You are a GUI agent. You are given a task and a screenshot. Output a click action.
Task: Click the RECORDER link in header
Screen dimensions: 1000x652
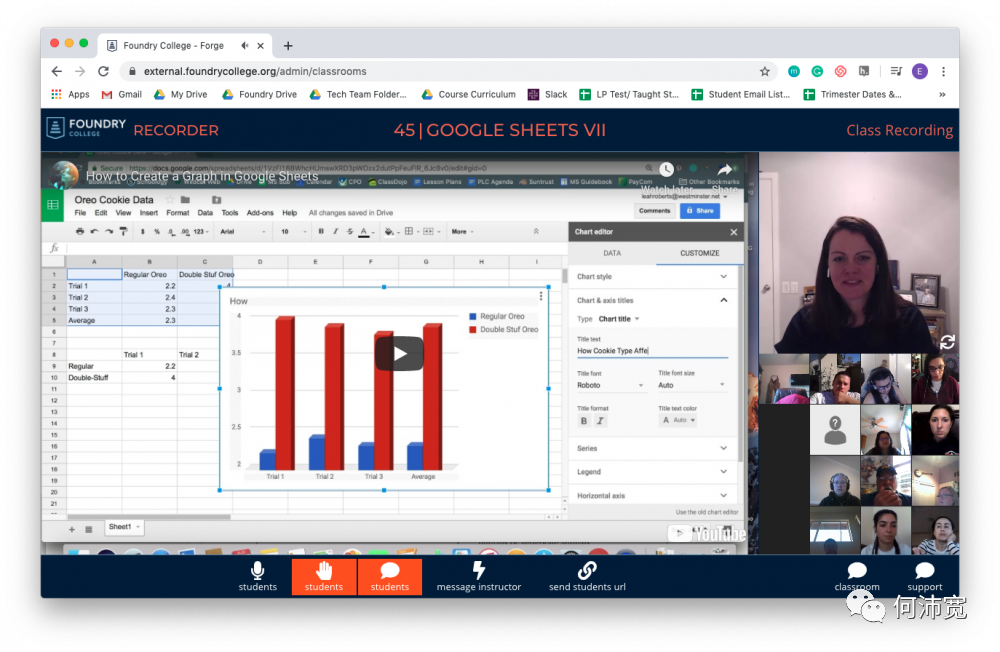pyautogui.click(x=176, y=130)
